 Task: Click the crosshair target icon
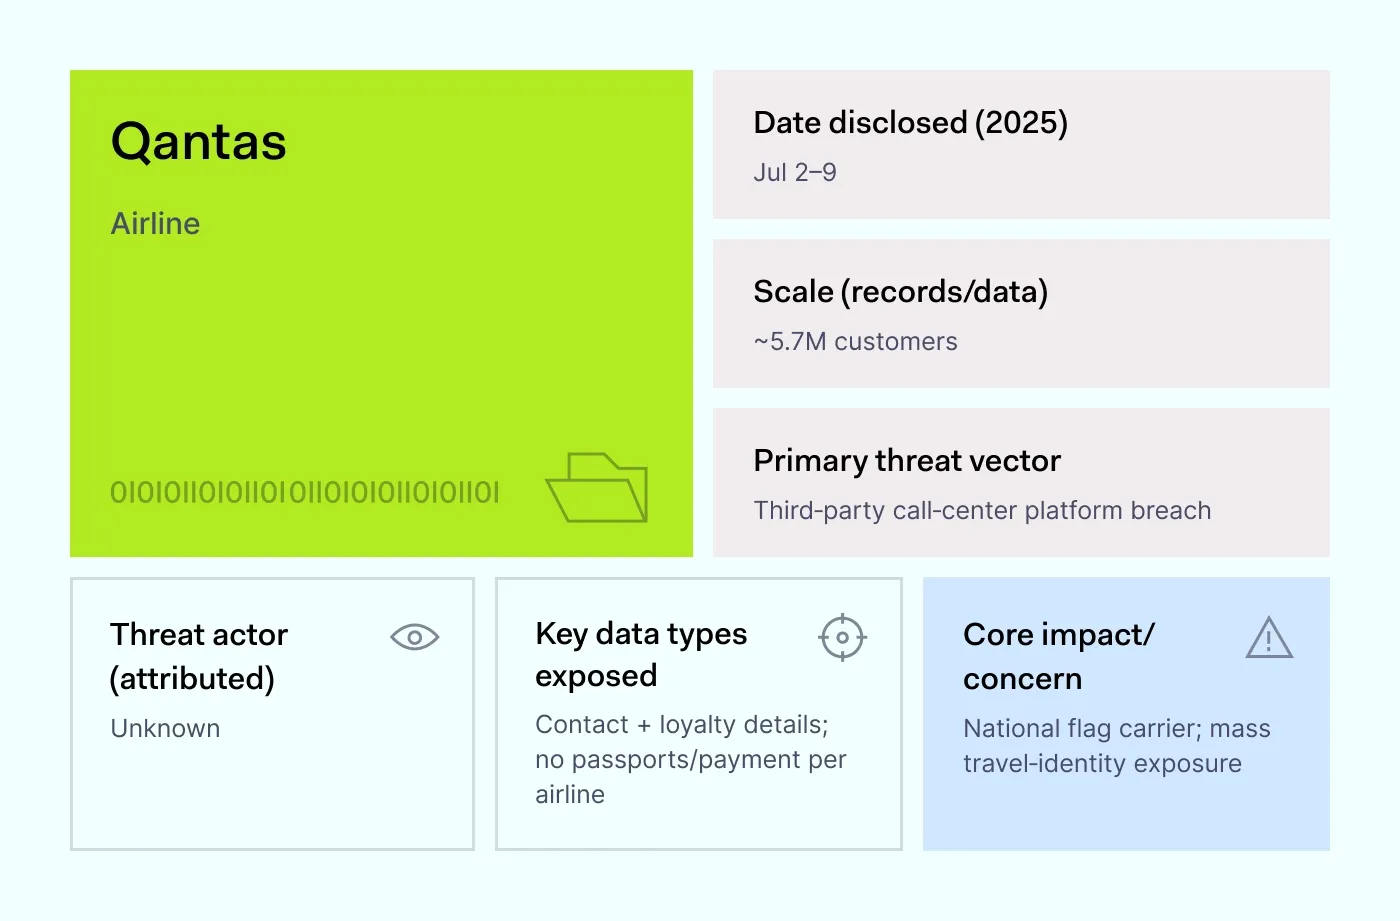pos(842,637)
